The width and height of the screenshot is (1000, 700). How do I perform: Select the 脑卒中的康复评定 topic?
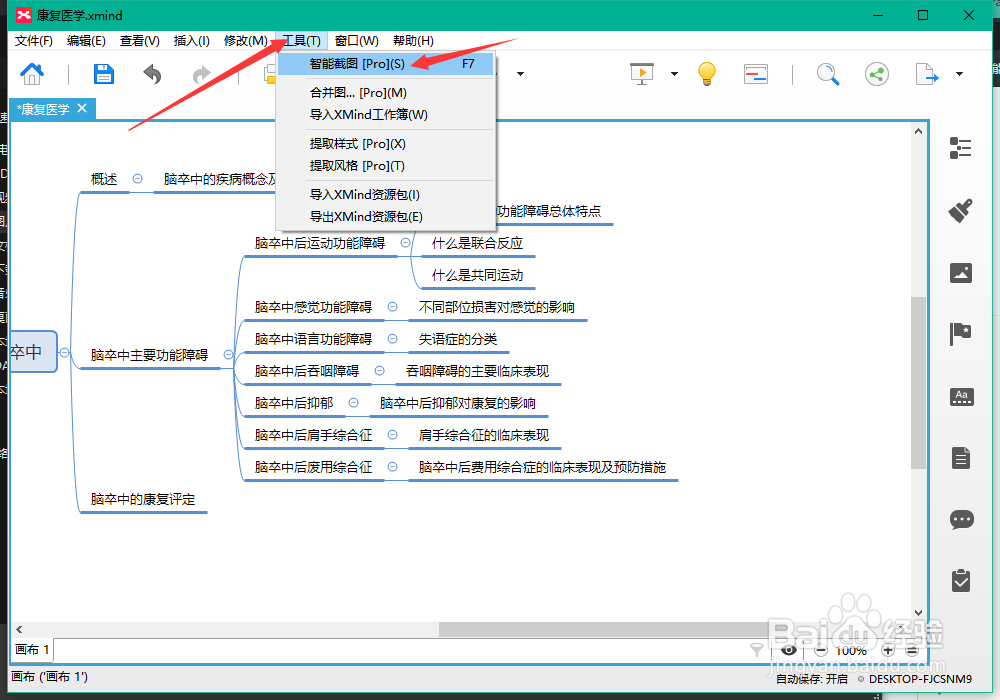coord(143,499)
